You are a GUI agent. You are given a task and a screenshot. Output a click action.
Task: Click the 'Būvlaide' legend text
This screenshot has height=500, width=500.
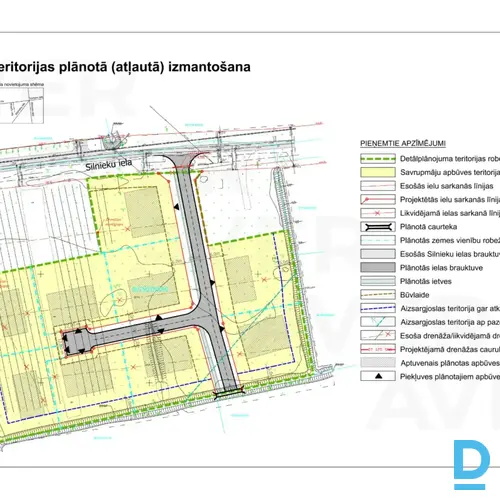pyautogui.click(x=415, y=295)
